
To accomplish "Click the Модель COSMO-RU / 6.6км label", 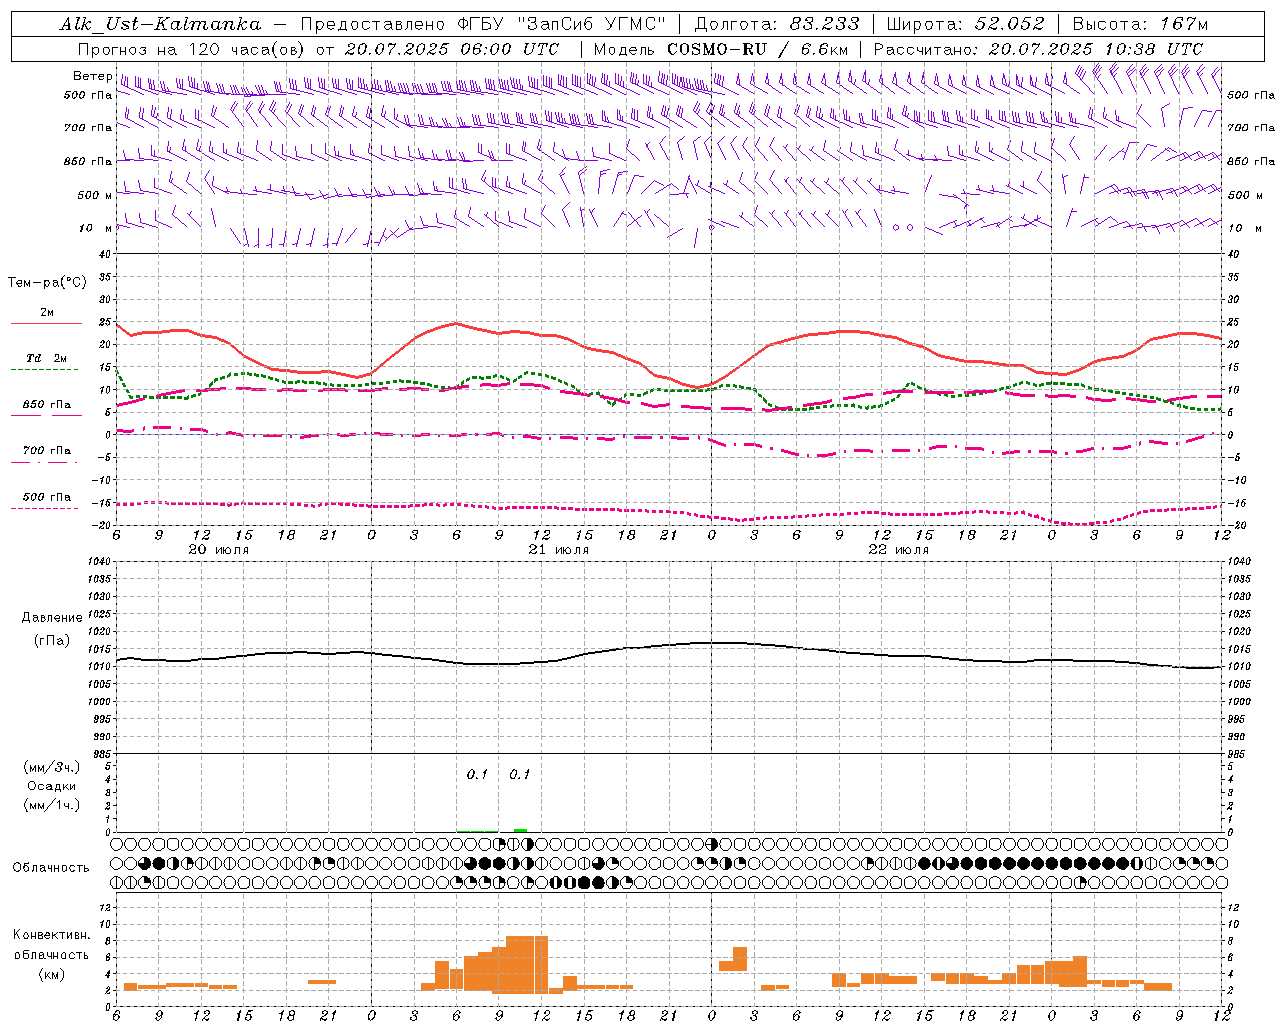I will coord(720,49).
